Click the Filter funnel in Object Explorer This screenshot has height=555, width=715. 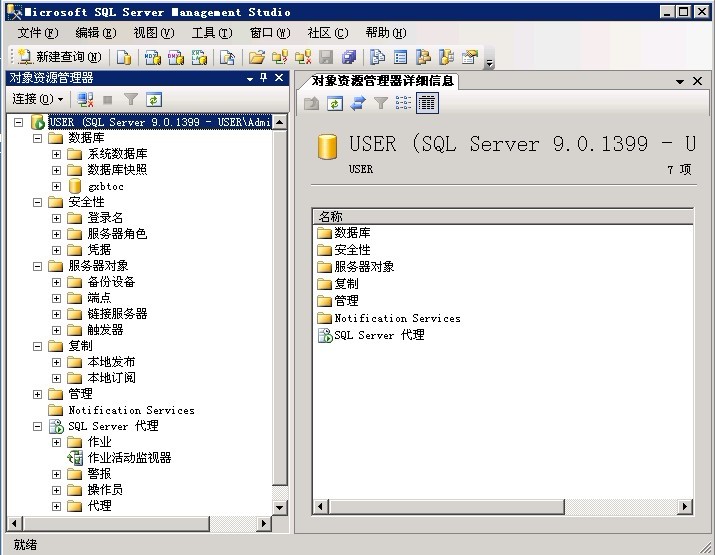tap(131, 99)
